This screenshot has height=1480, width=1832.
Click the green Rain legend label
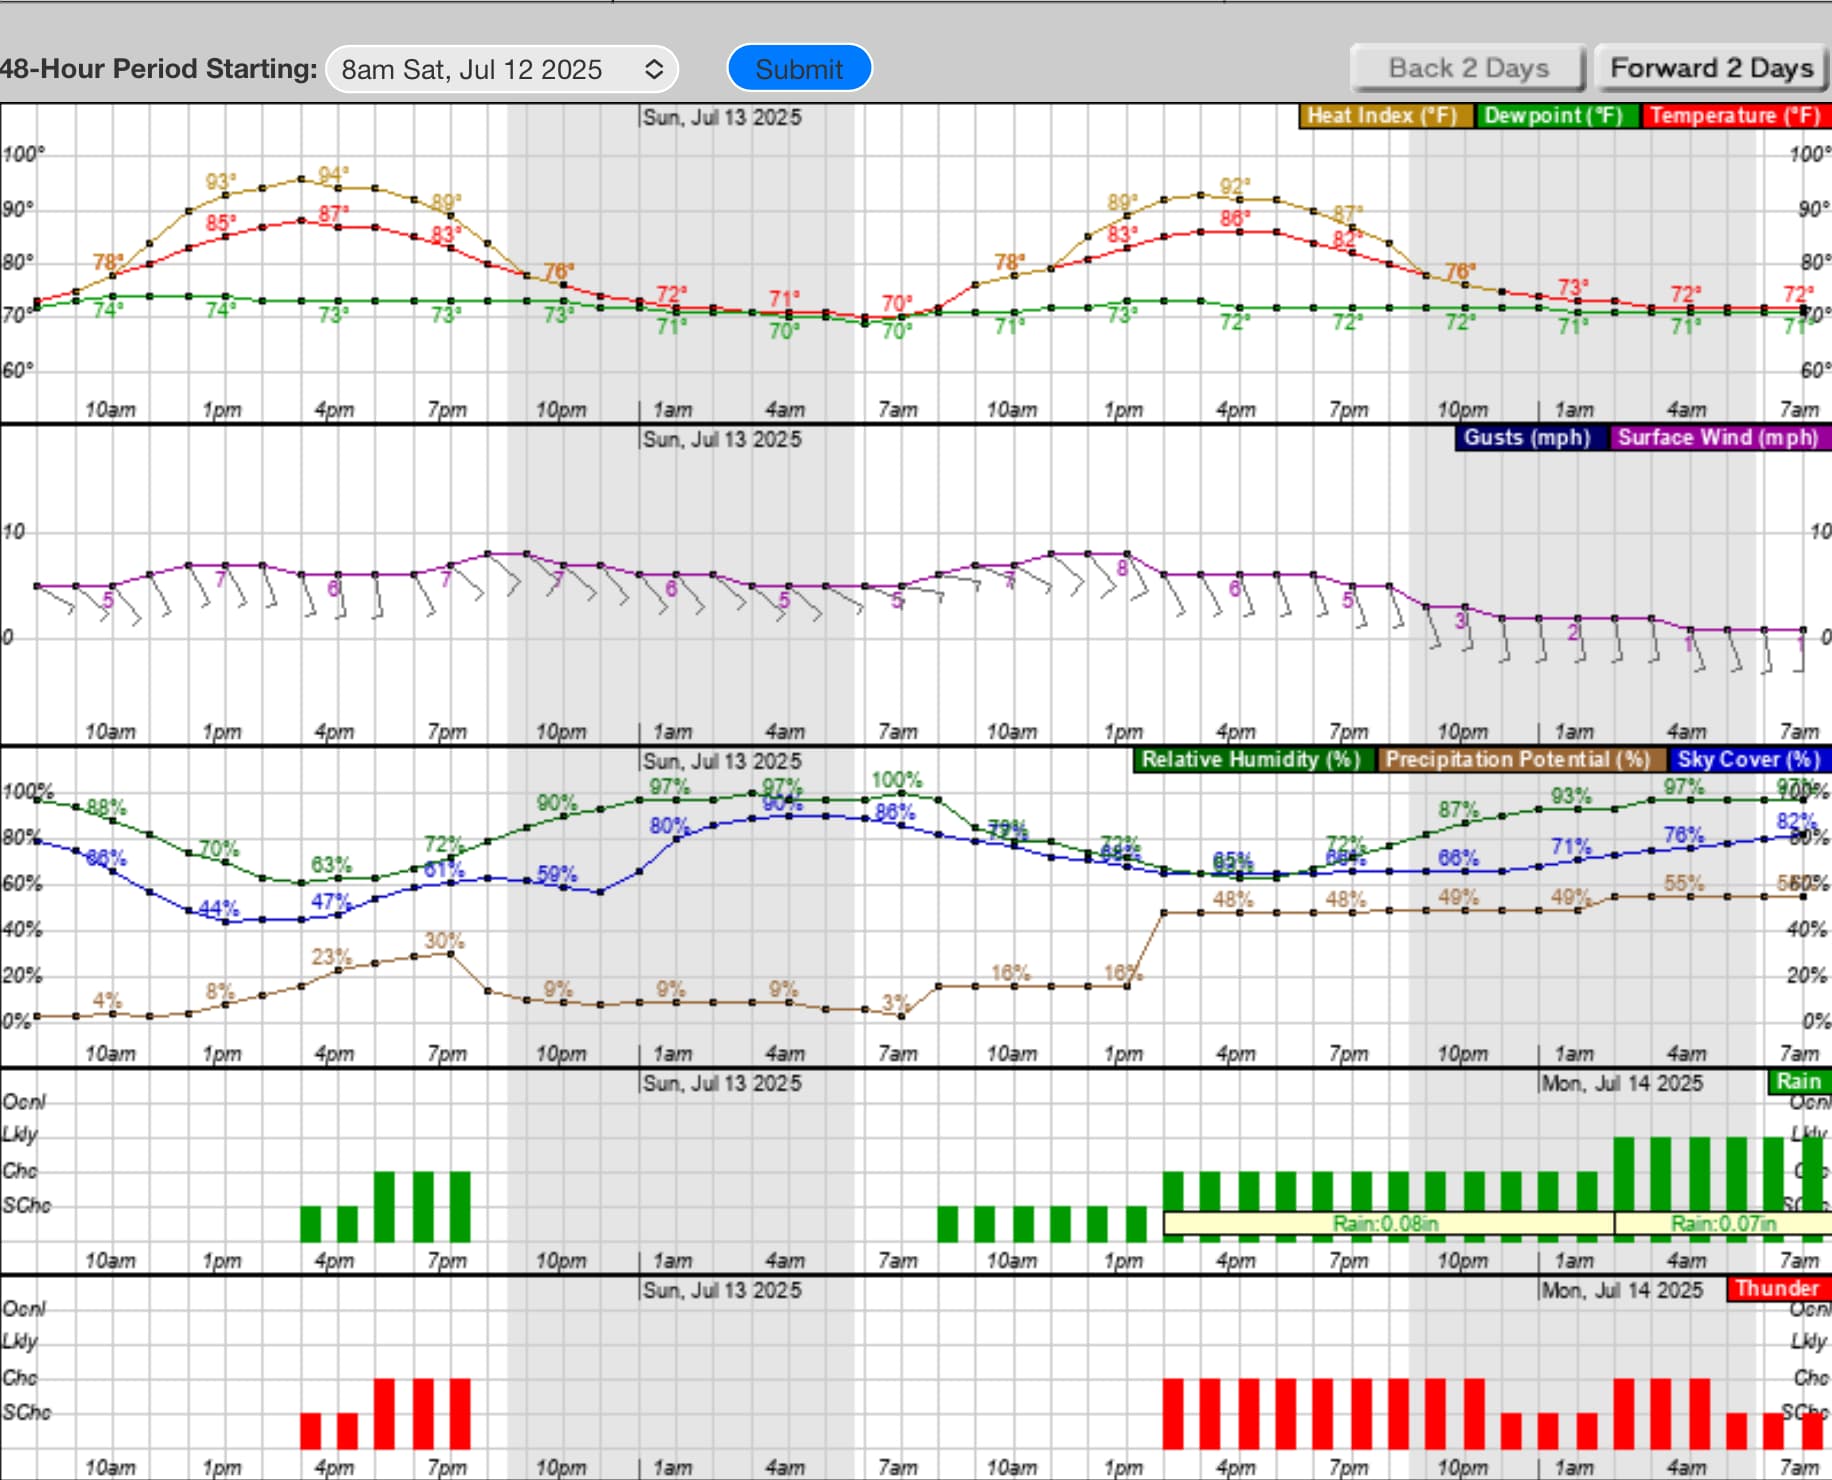pos(1798,1081)
